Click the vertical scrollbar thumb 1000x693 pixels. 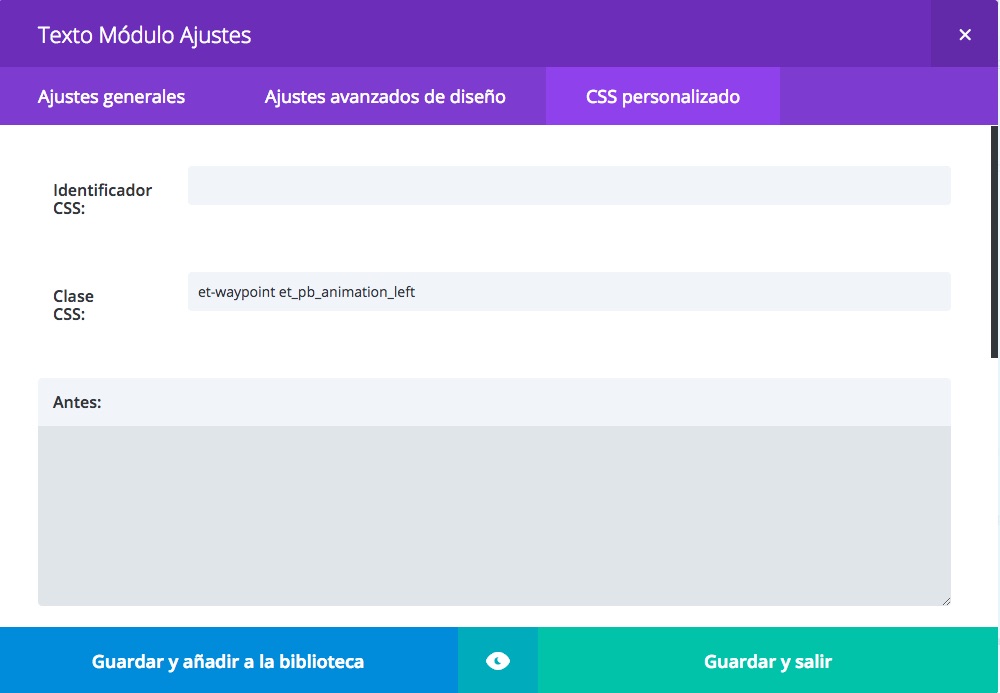tap(994, 240)
